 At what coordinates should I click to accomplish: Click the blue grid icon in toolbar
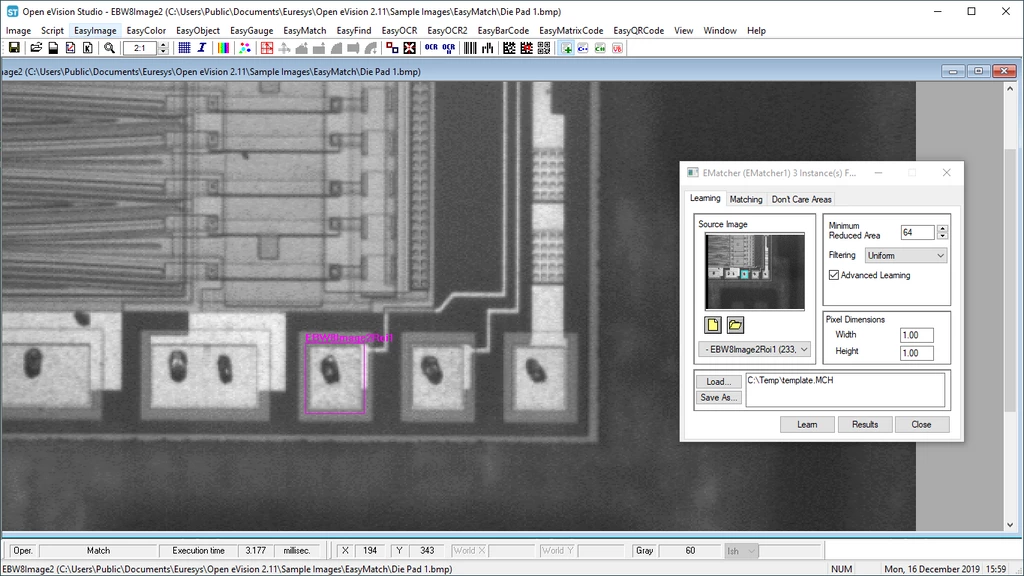[184, 48]
